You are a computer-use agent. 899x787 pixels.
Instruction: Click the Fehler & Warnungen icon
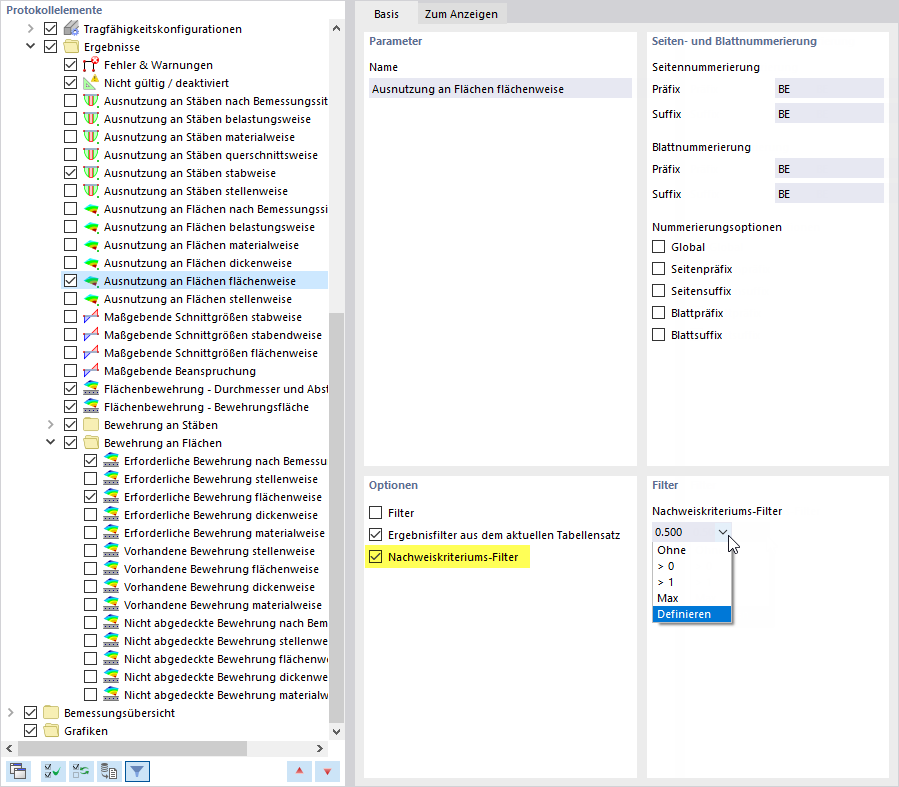click(91, 65)
